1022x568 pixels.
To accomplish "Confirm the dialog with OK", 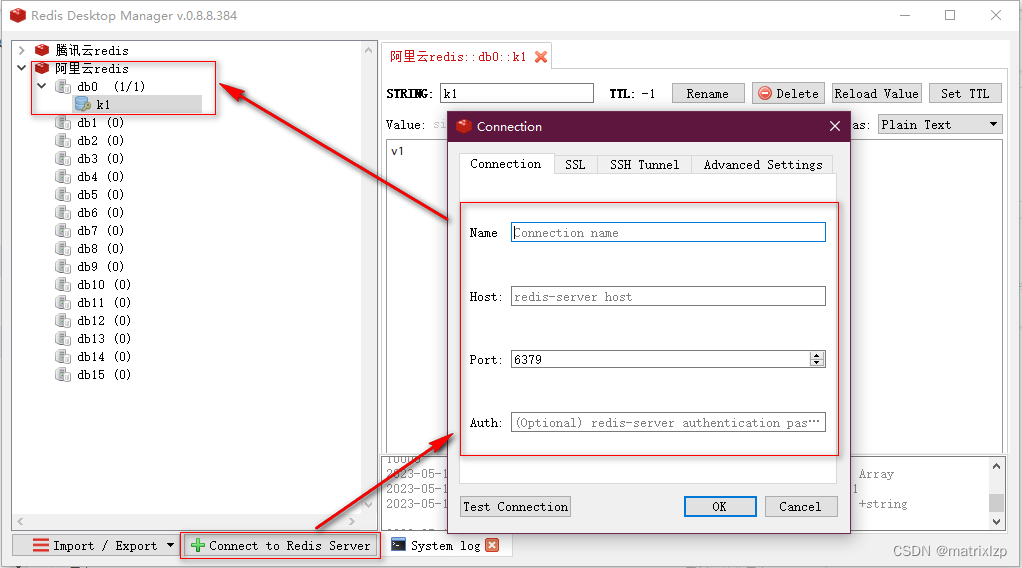I will pos(720,507).
